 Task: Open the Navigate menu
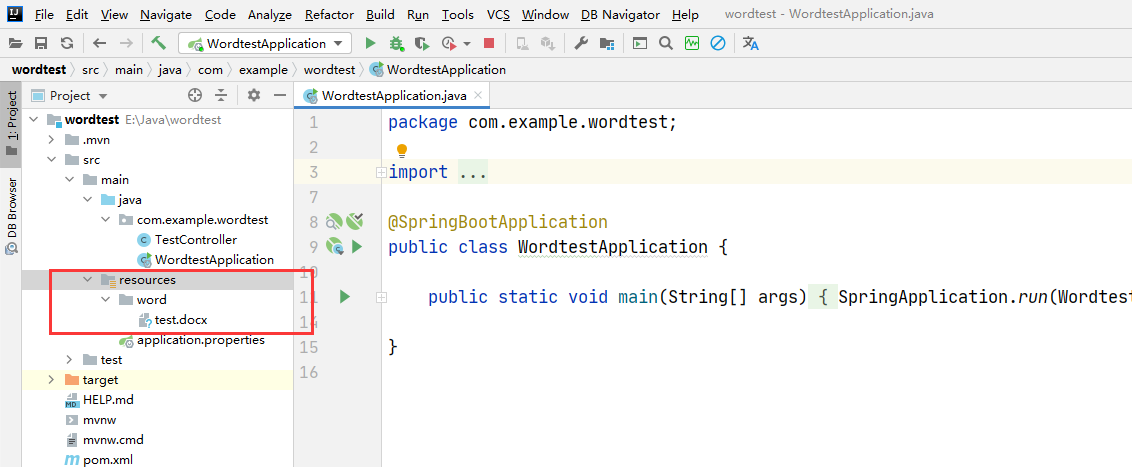(x=166, y=14)
